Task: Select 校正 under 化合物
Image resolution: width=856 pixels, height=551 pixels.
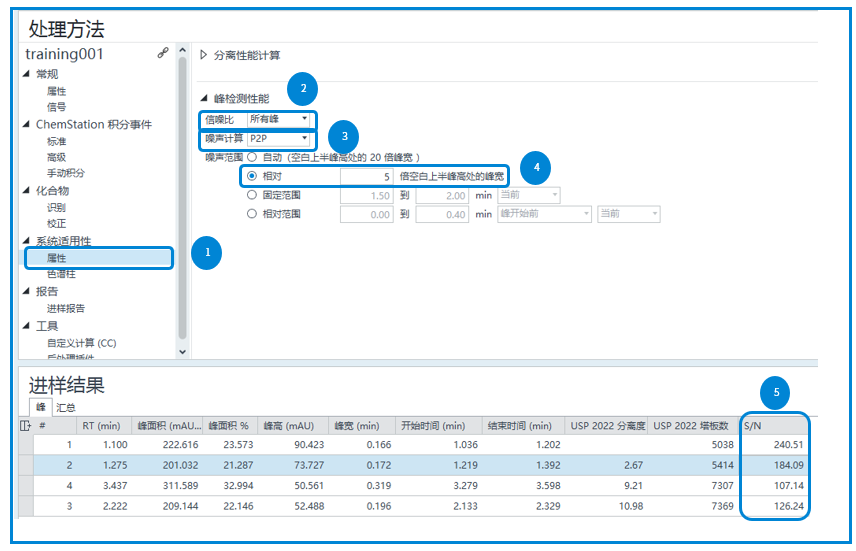Action: tap(56, 223)
